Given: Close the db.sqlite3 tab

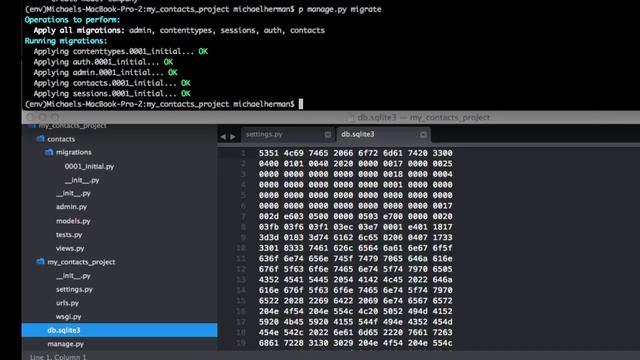Looking at the screenshot, I should coord(423,134).
